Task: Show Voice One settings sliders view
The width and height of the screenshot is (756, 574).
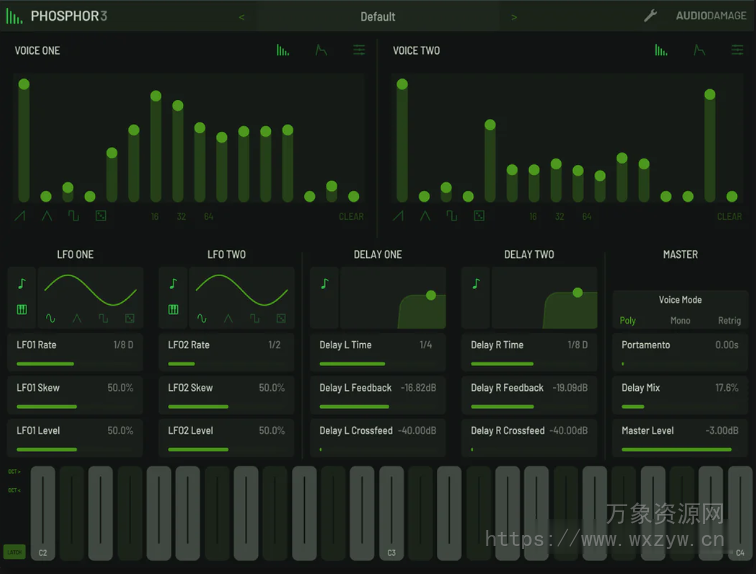Action: point(359,50)
